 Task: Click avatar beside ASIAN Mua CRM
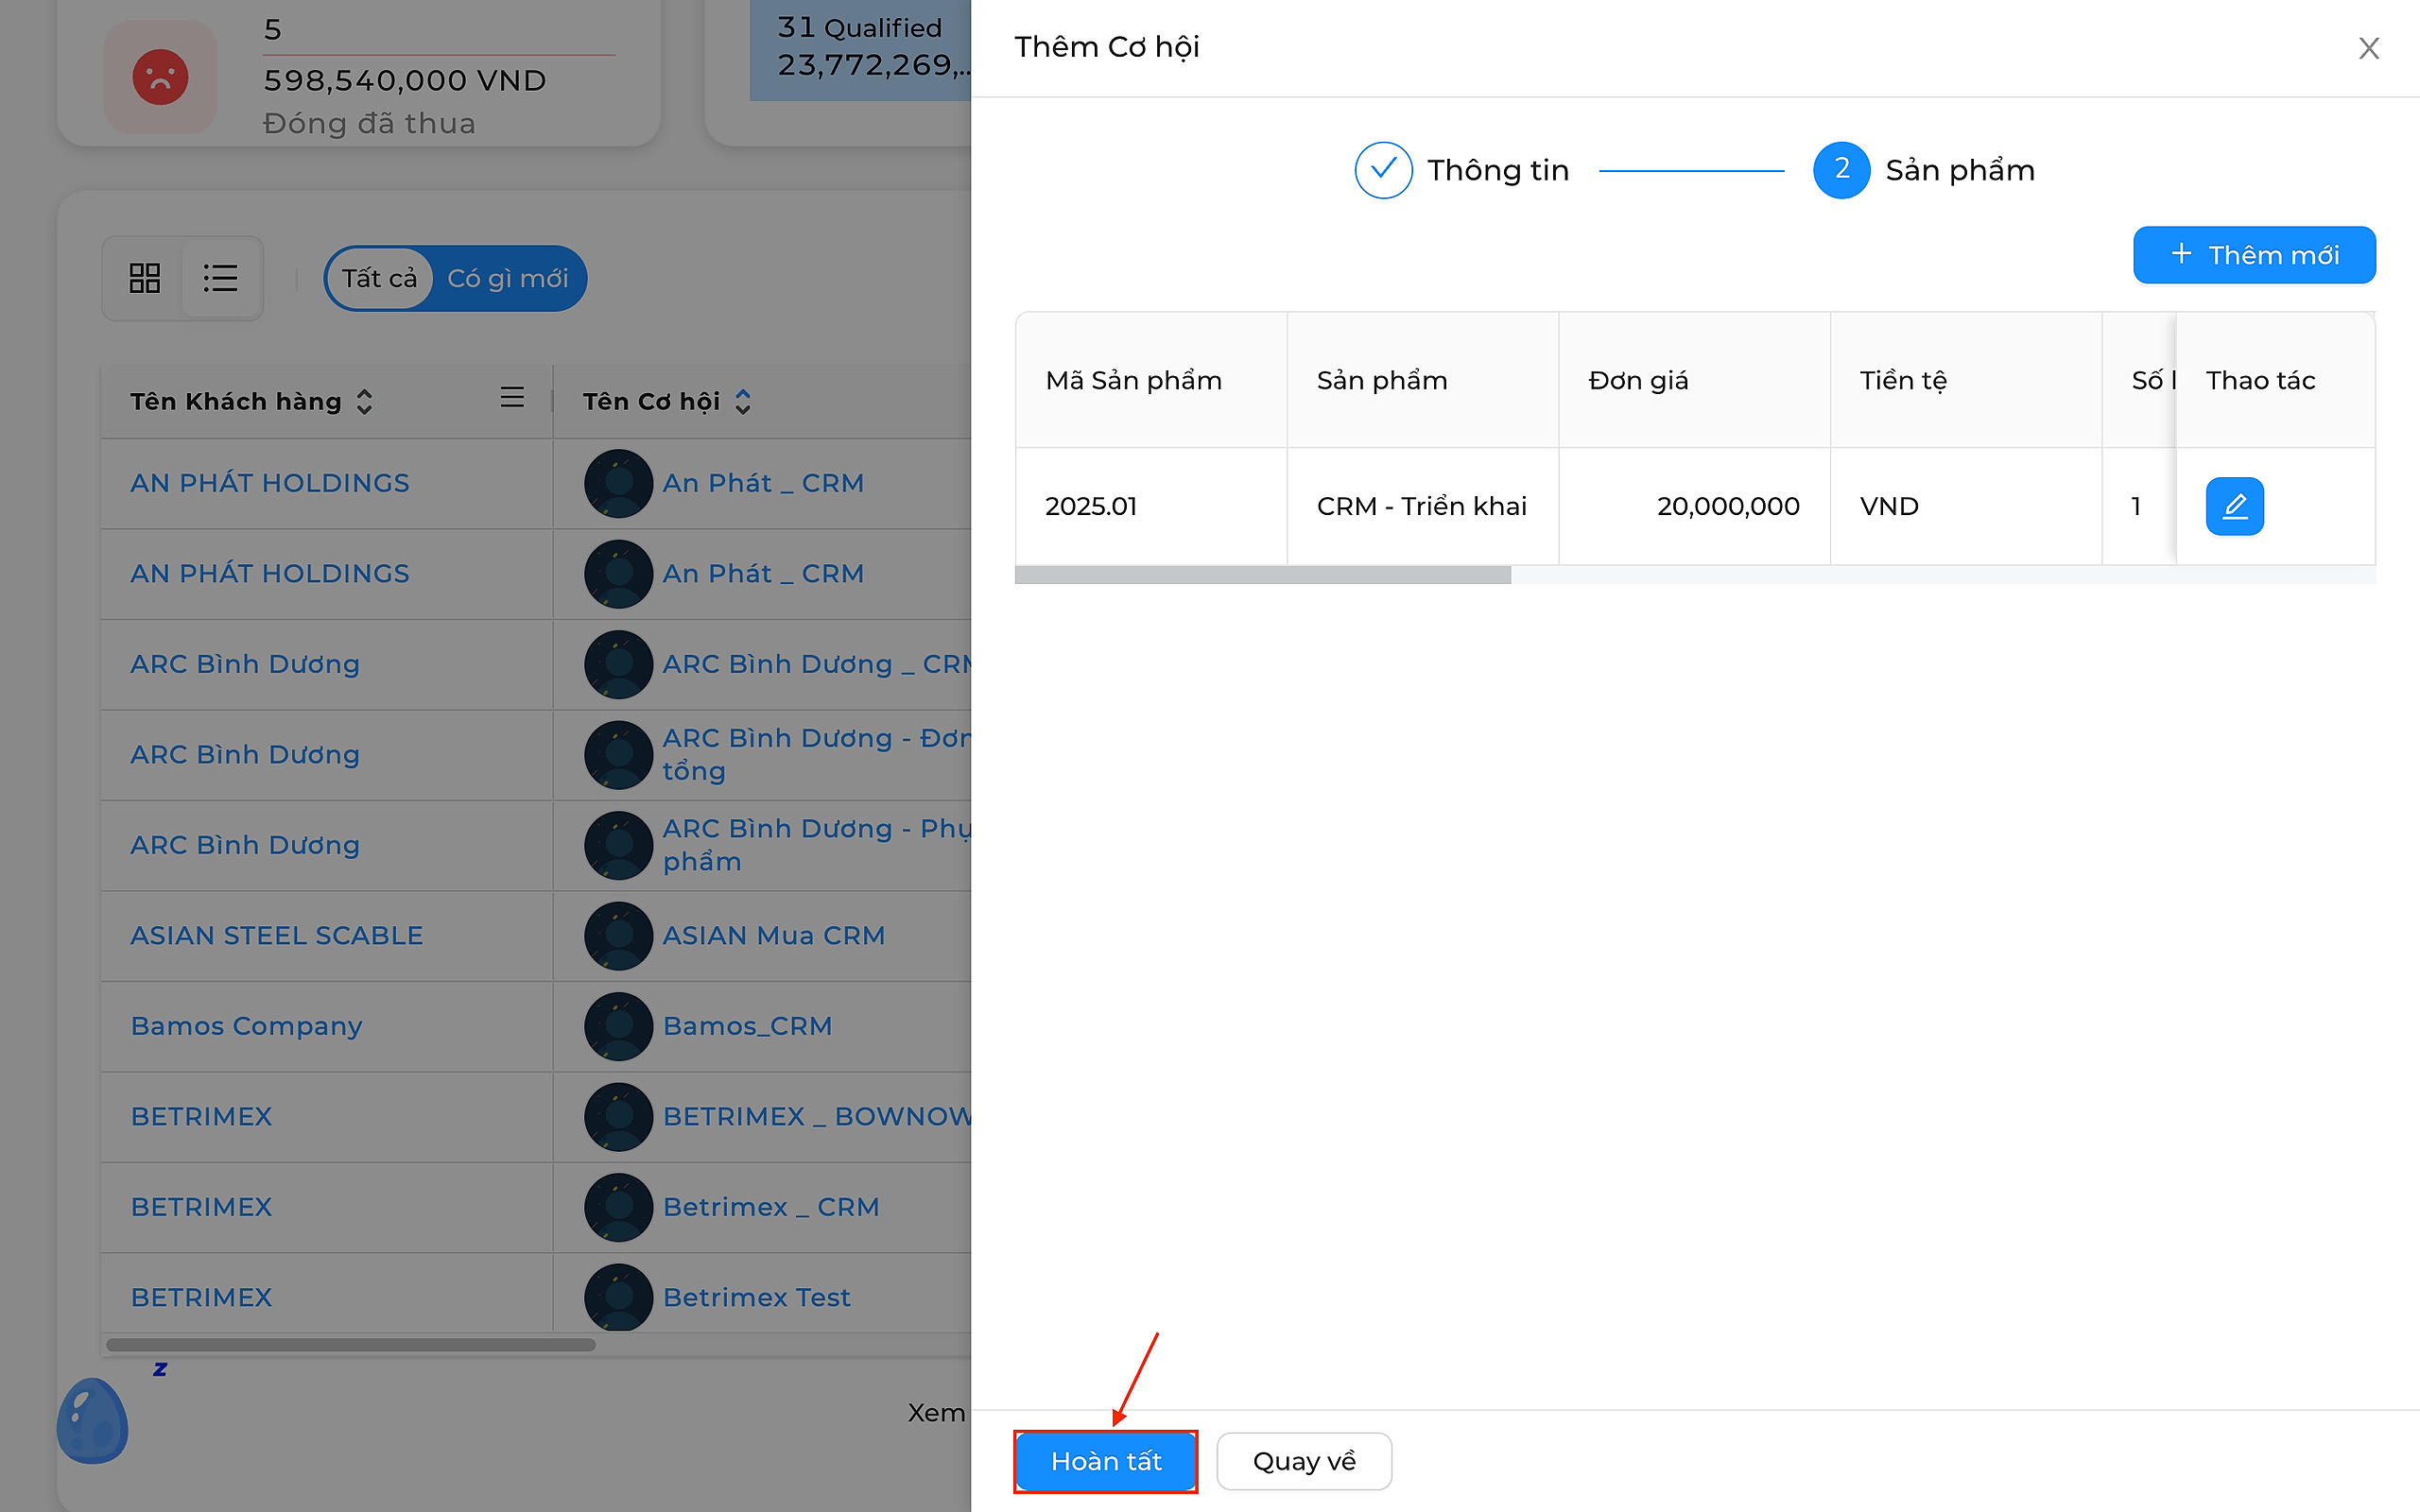click(619, 936)
